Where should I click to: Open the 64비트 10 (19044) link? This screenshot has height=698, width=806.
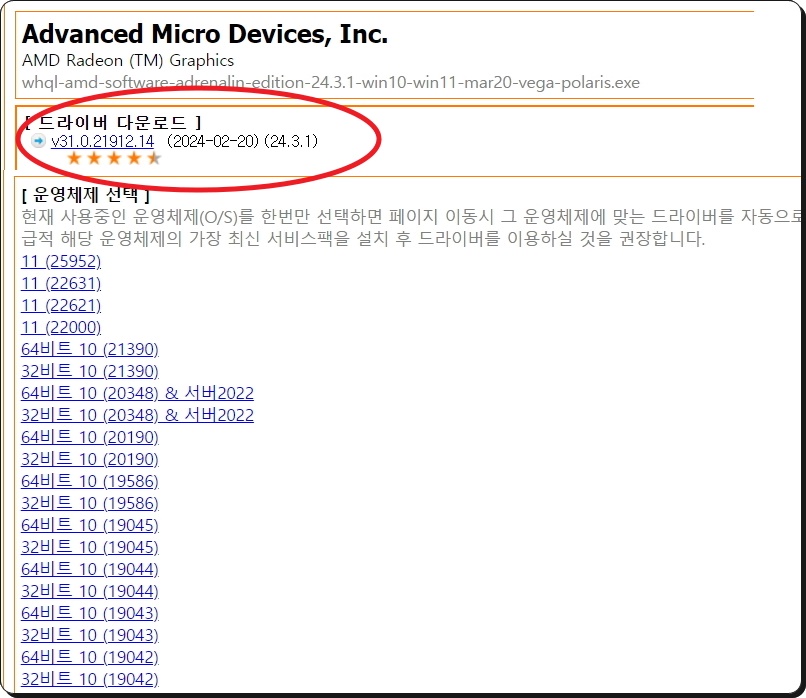[90, 570]
